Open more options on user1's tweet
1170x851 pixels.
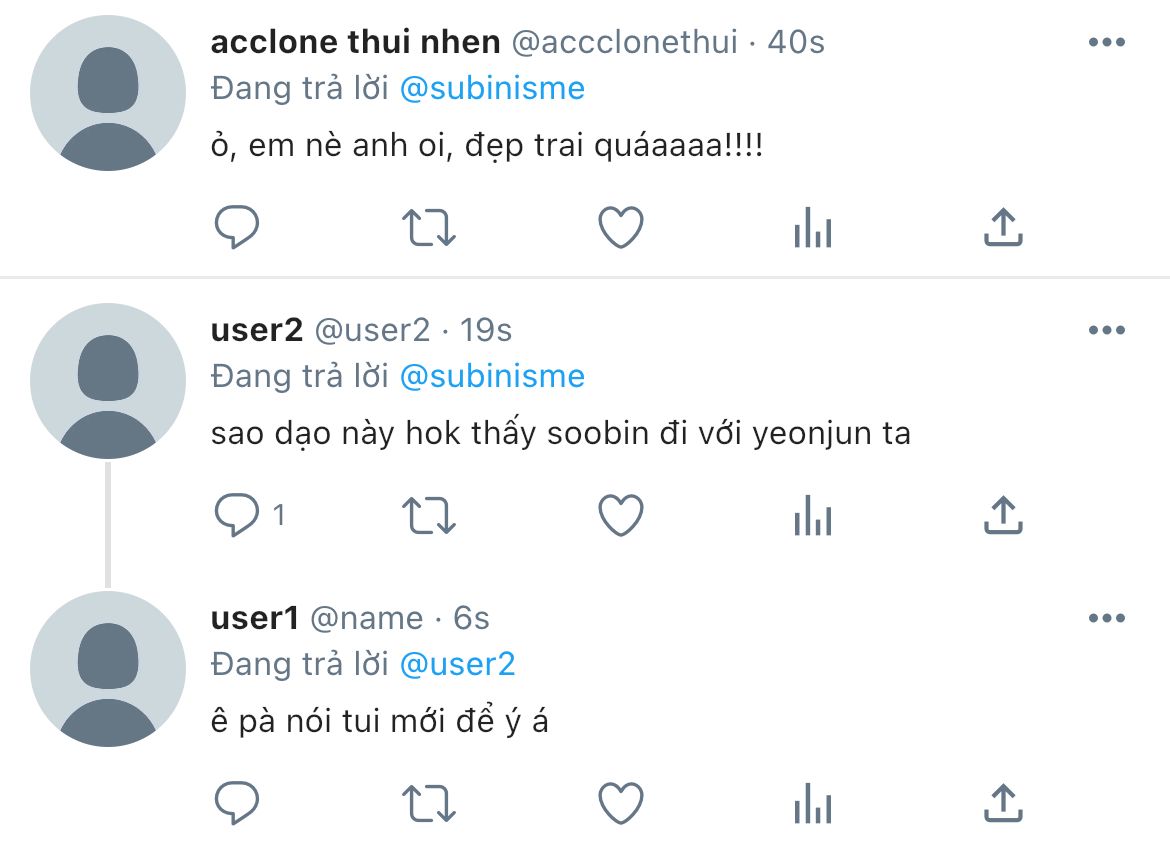(x=1106, y=619)
